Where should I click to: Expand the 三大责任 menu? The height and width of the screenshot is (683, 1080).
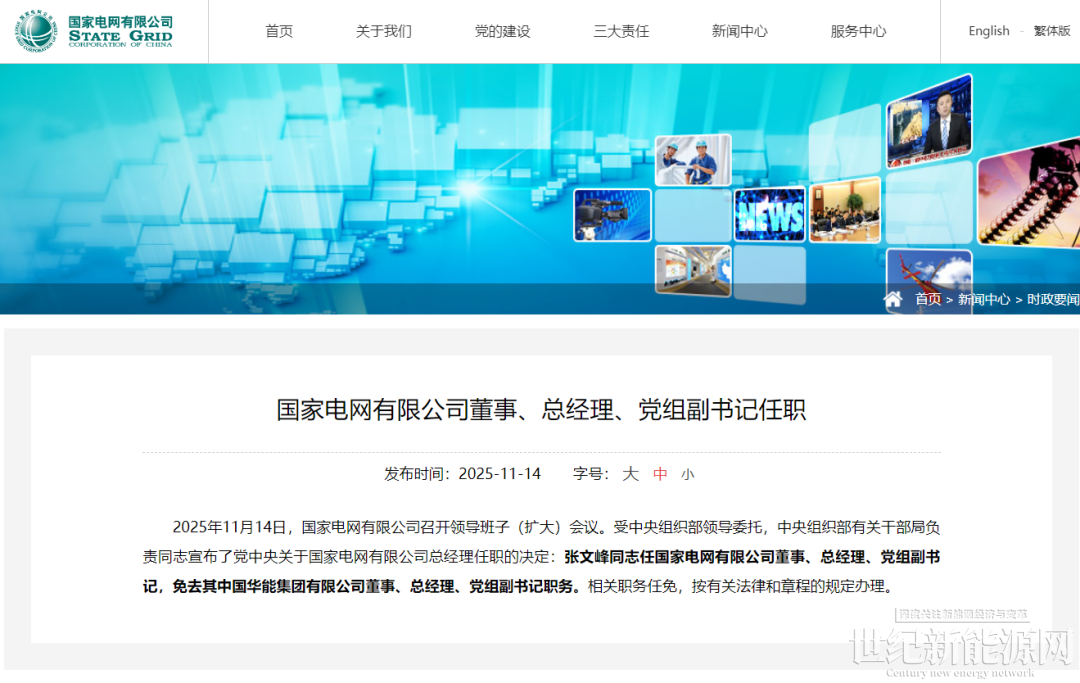(621, 31)
